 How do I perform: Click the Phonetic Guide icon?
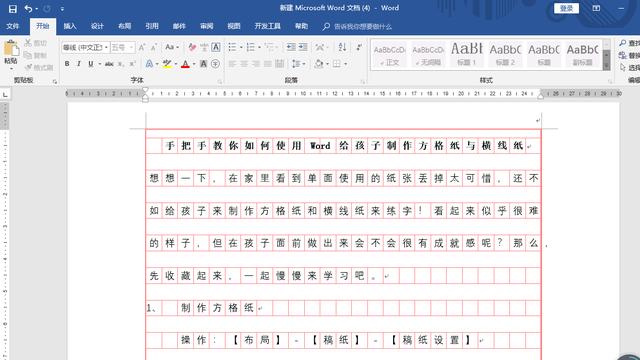tap(204, 47)
